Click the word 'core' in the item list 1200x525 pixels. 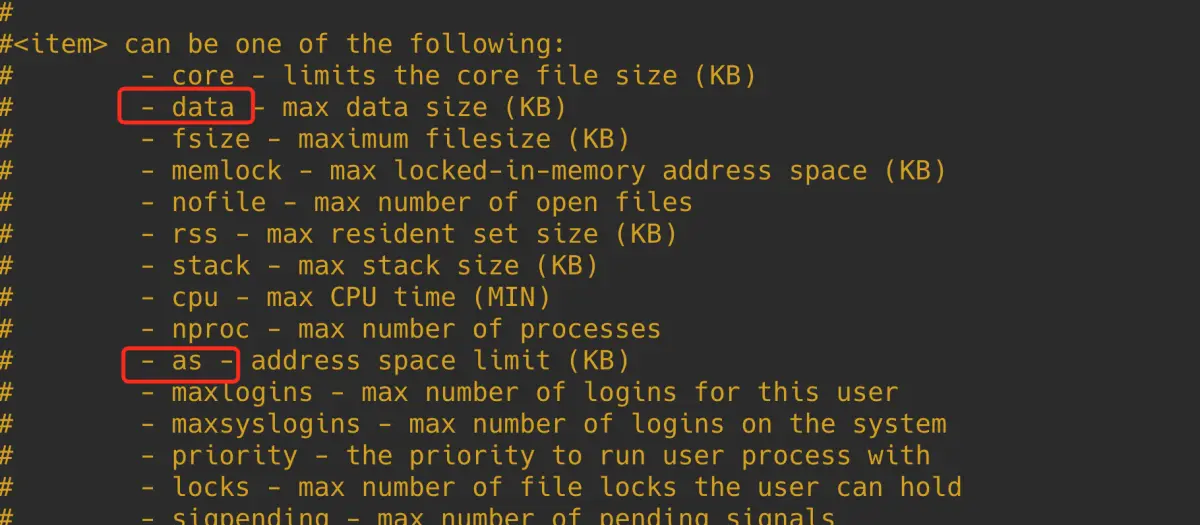[x=203, y=75]
